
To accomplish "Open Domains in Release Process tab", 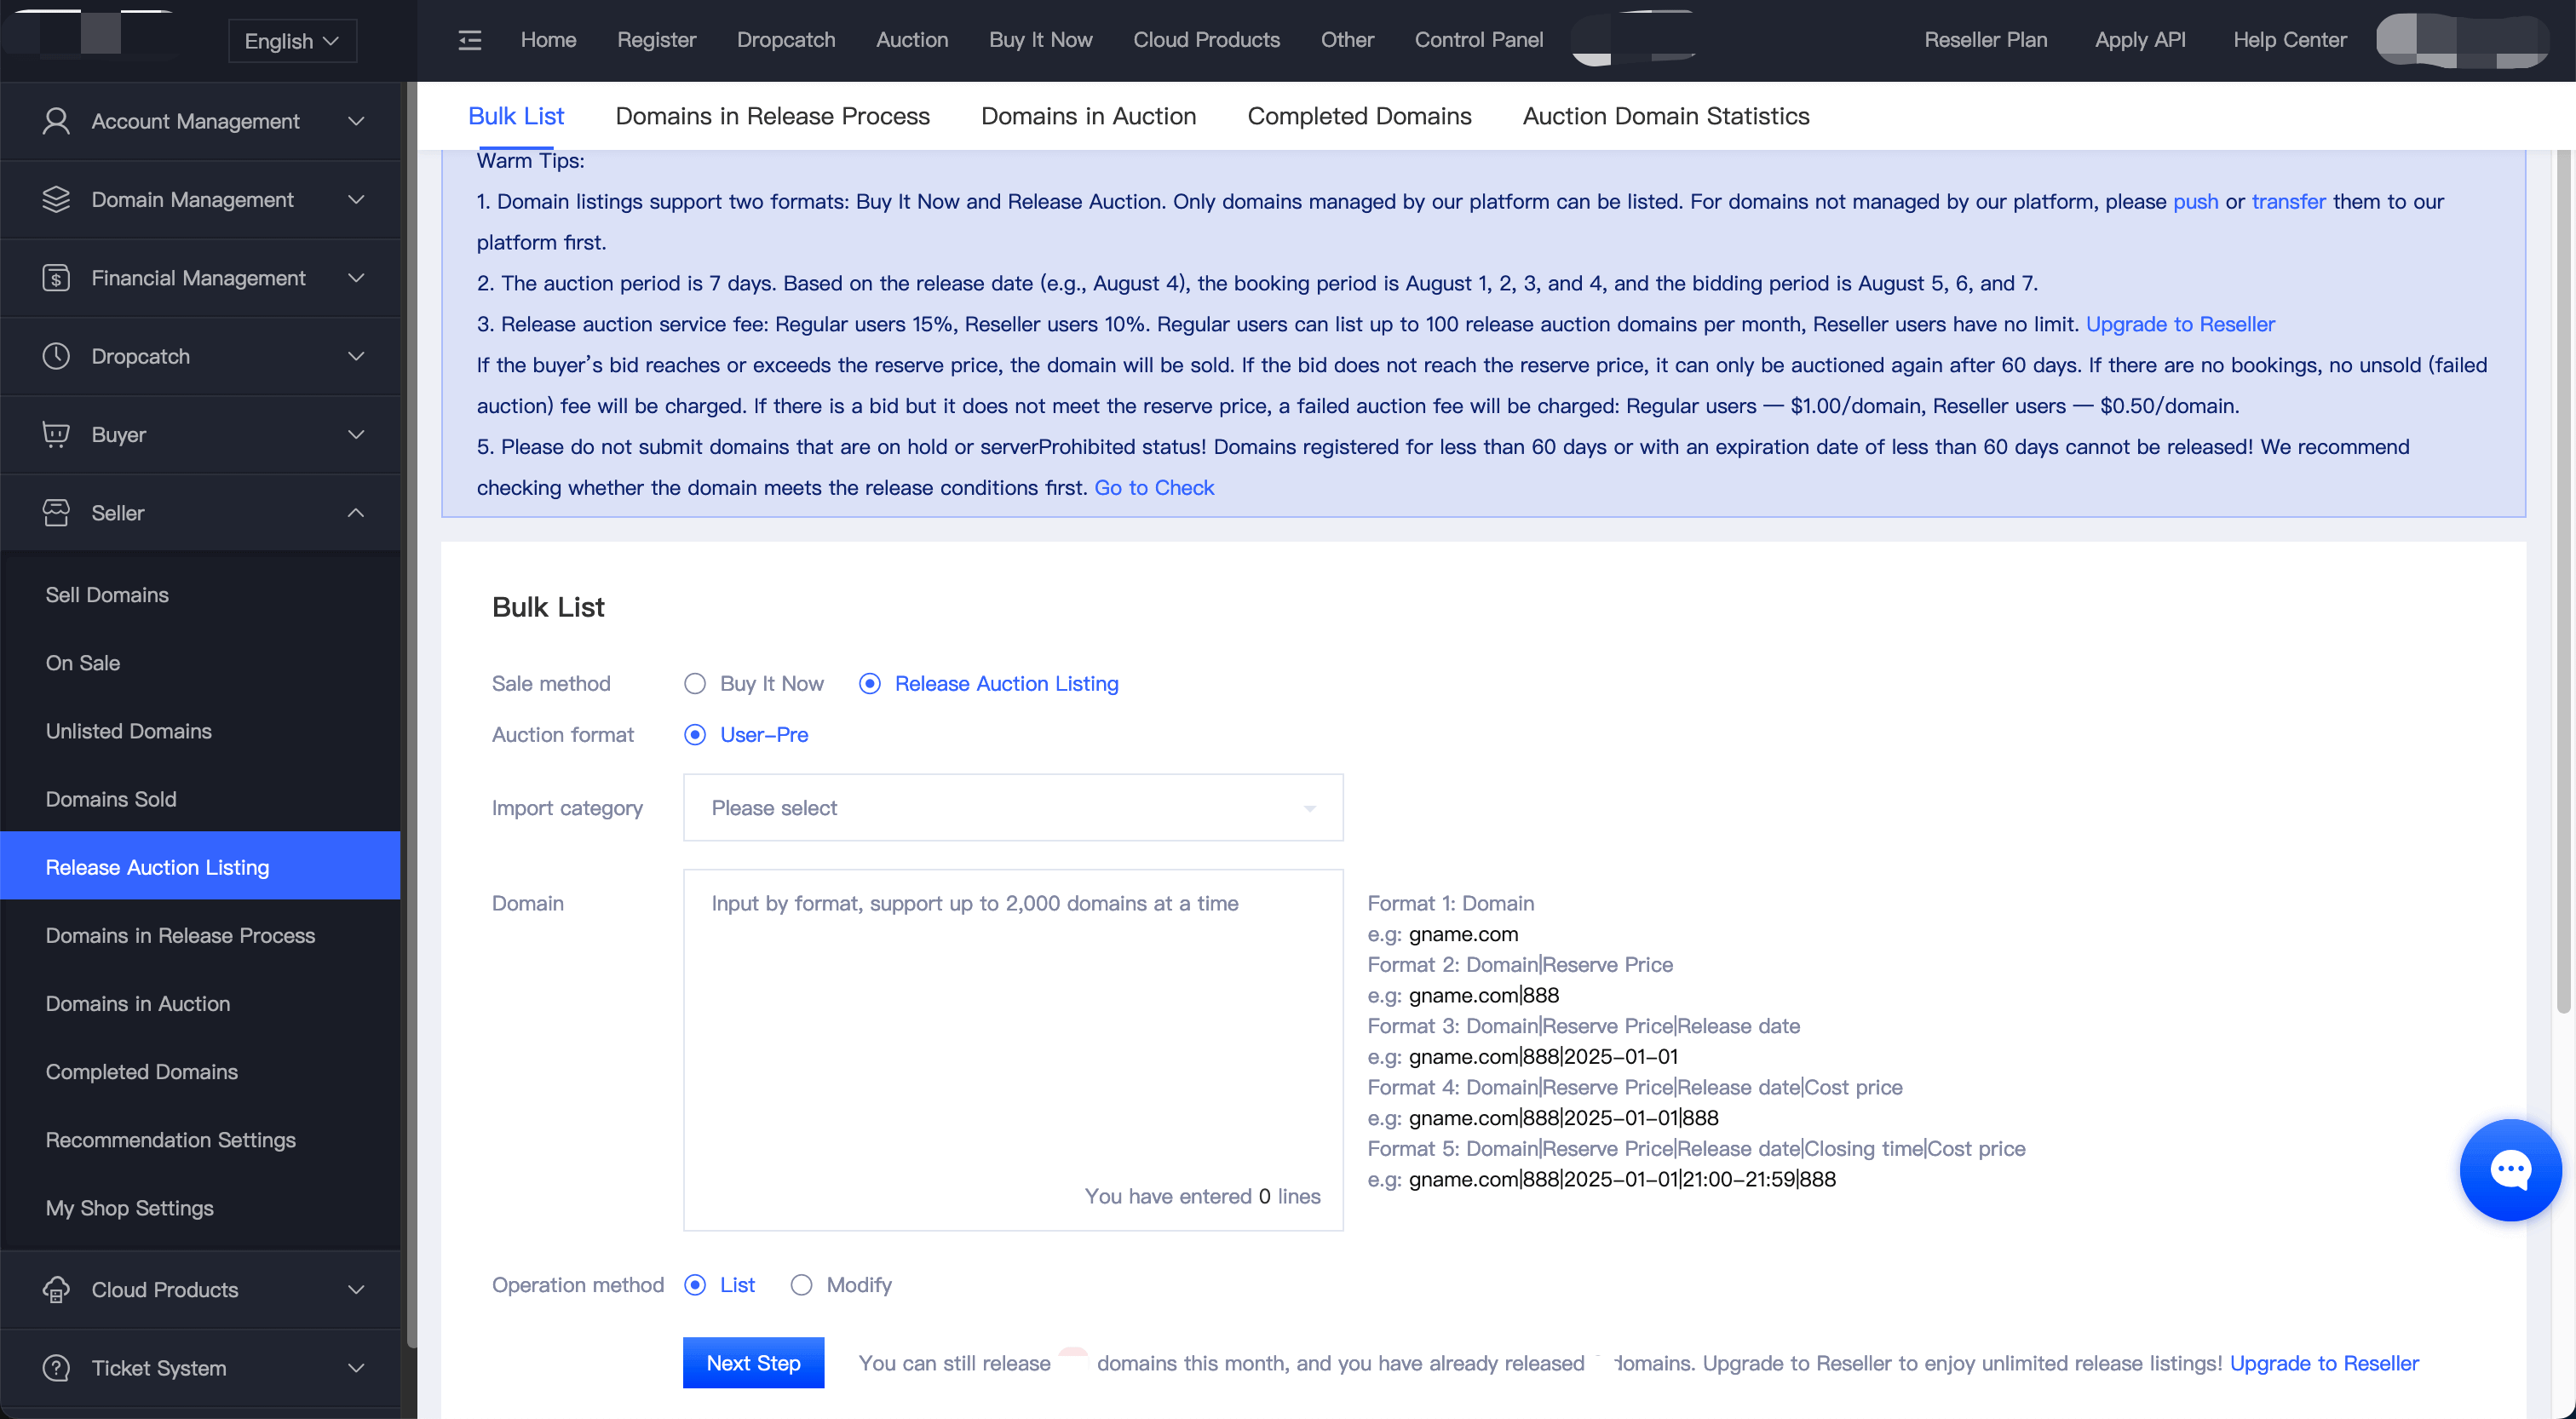I will point(772,116).
